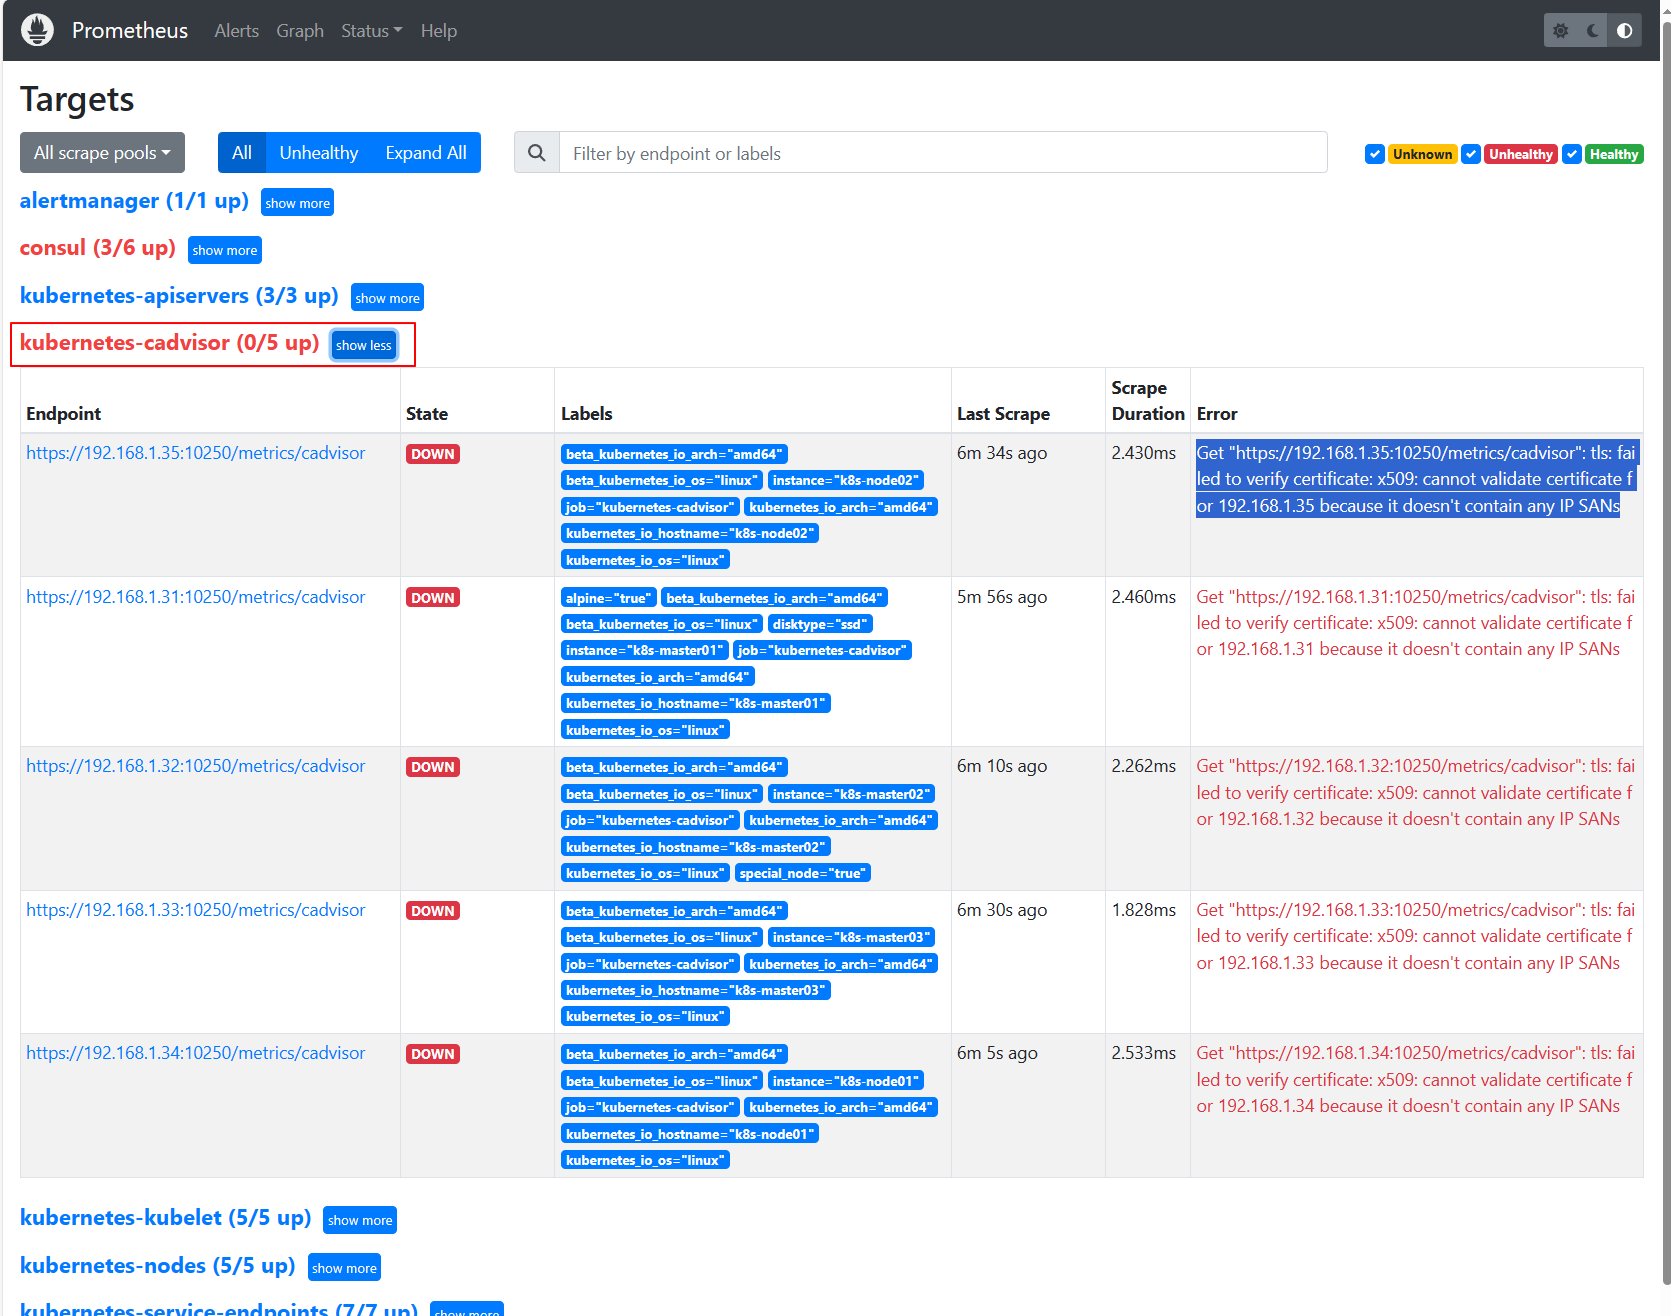Click the Endpoint column header
This screenshot has width=1671, height=1316.
coord(64,414)
